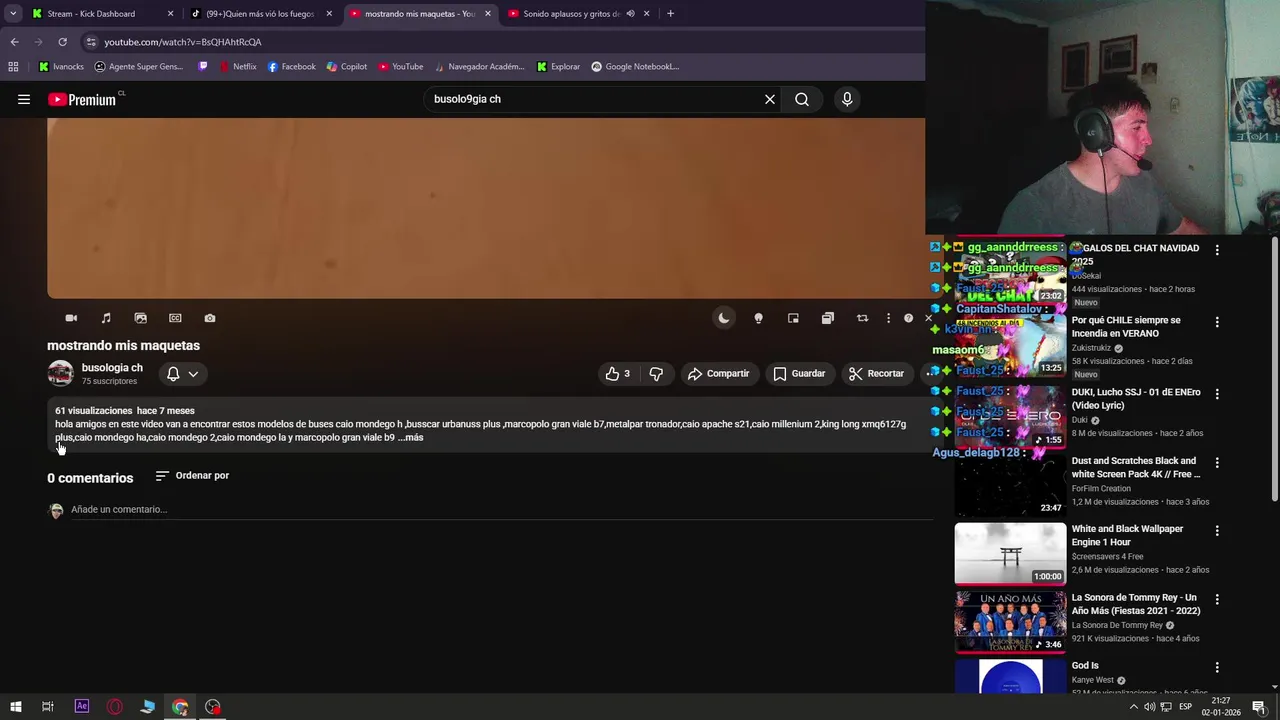Click the stacked windows icon below the video
Screen dimensions: 1280x720
pos(828,318)
